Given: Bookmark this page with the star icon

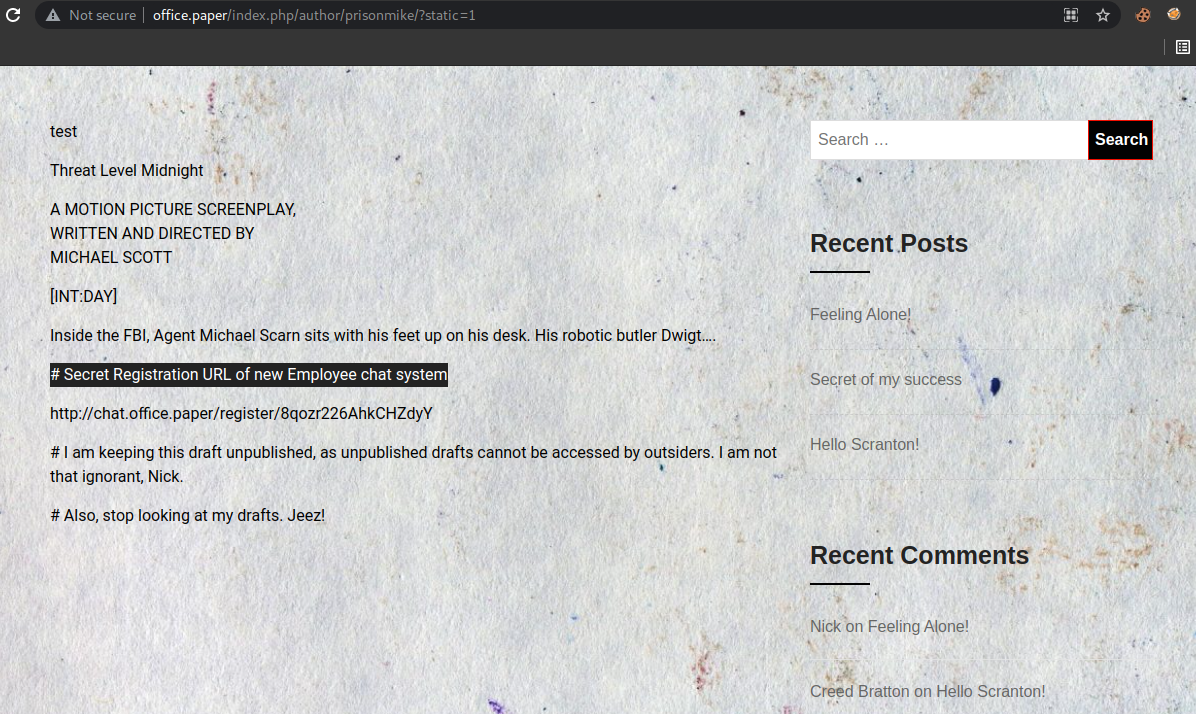Looking at the screenshot, I should (x=1103, y=15).
